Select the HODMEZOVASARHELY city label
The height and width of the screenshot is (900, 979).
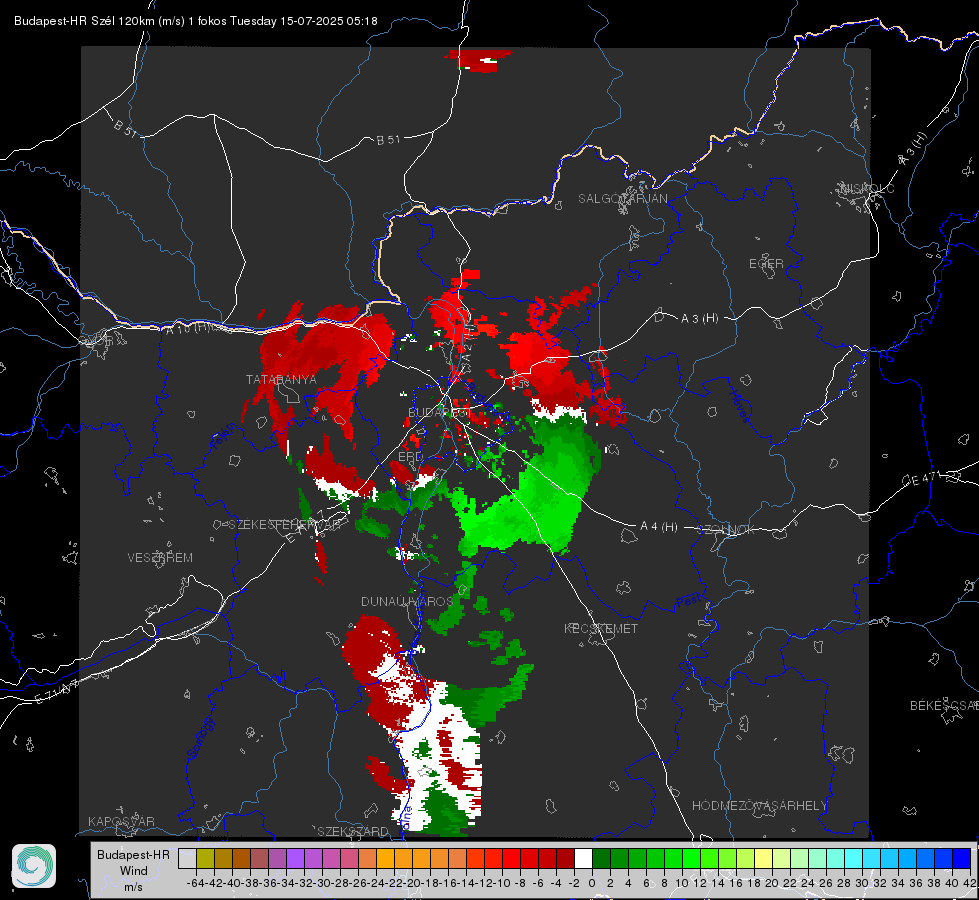759,806
